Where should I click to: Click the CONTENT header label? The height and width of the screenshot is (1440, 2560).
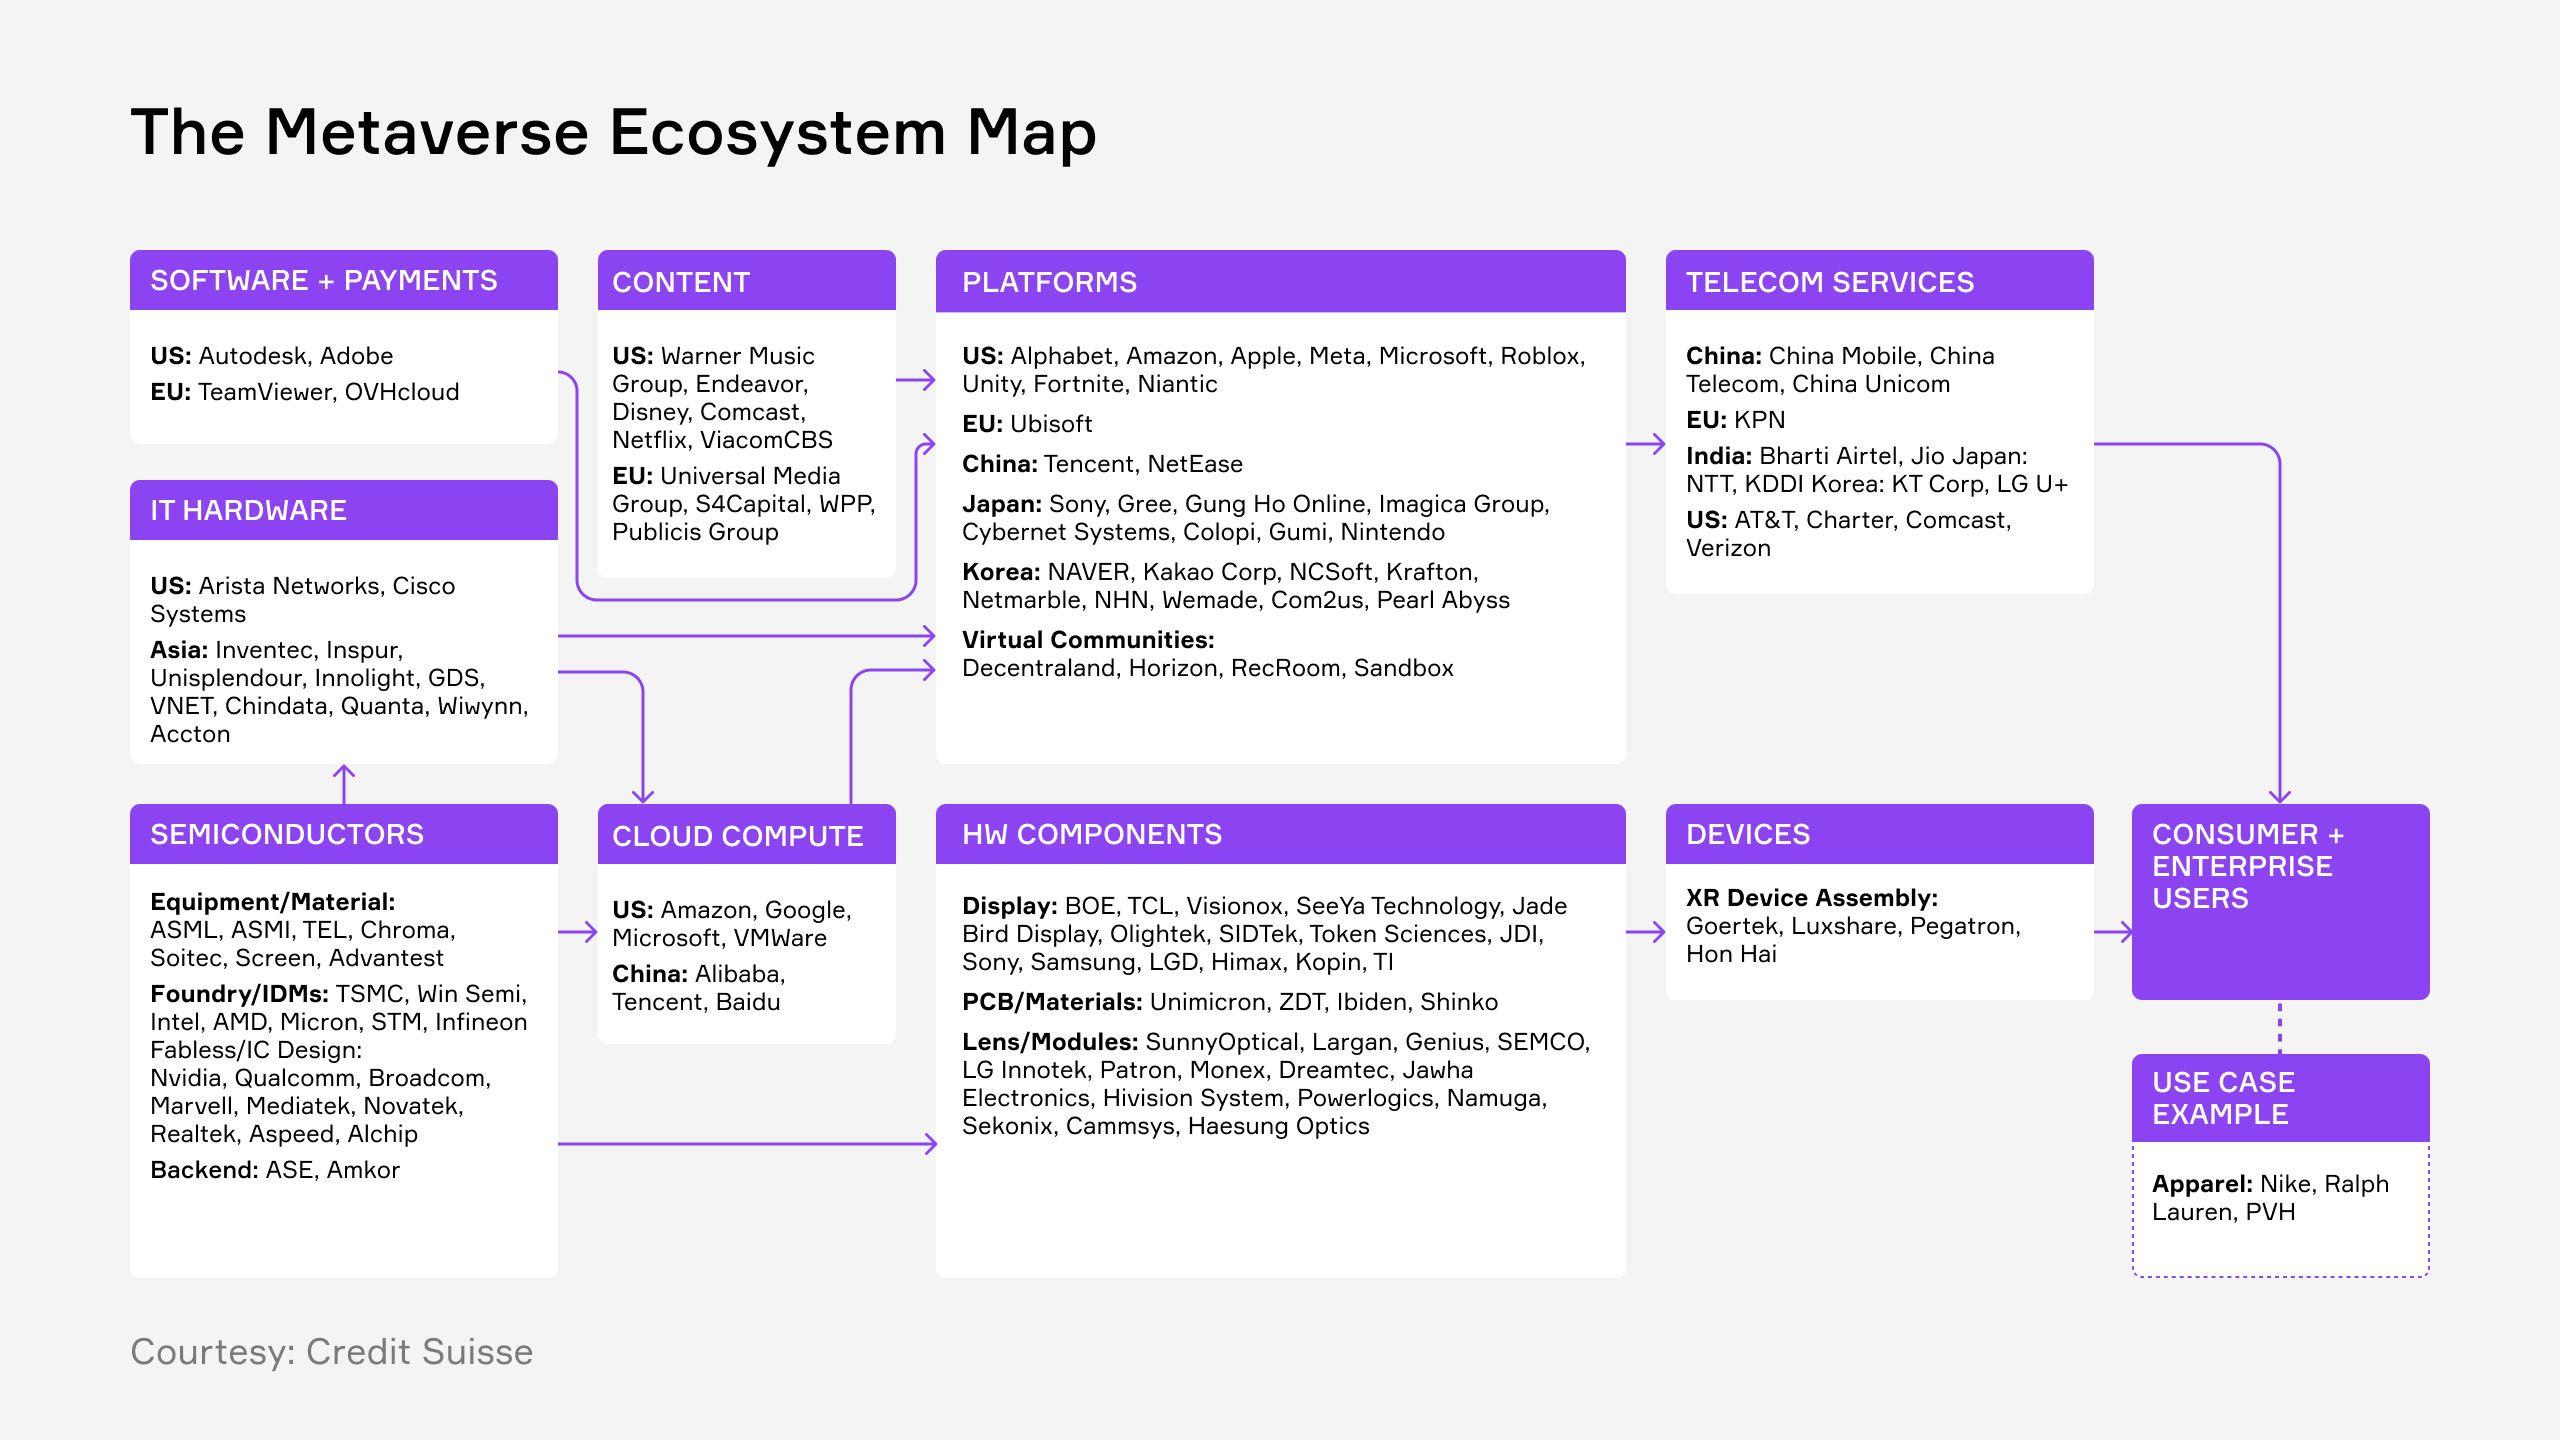(681, 282)
